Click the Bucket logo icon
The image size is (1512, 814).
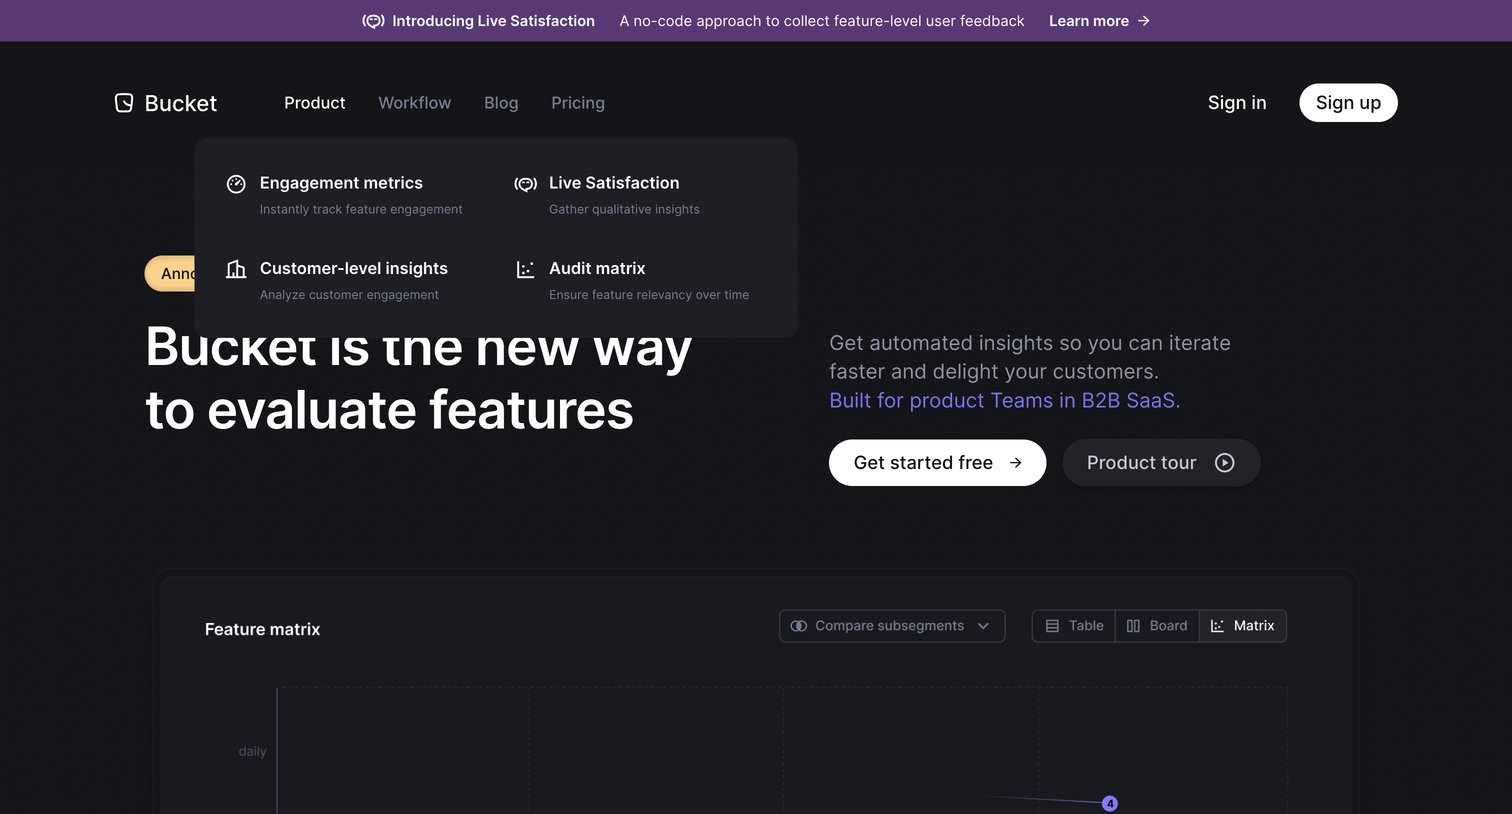pyautogui.click(x=124, y=103)
